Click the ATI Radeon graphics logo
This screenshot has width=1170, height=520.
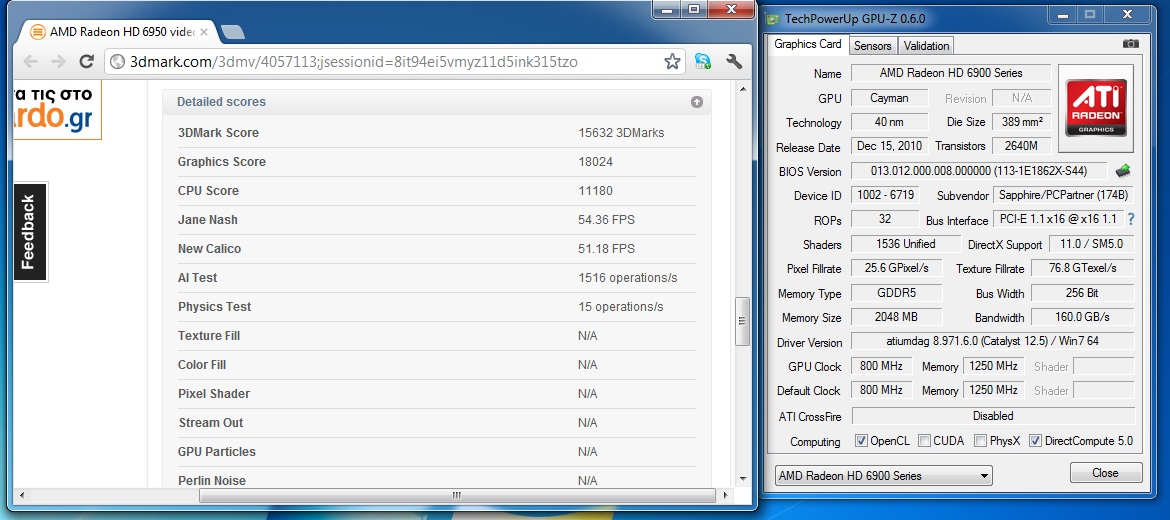pyautogui.click(x=1096, y=107)
